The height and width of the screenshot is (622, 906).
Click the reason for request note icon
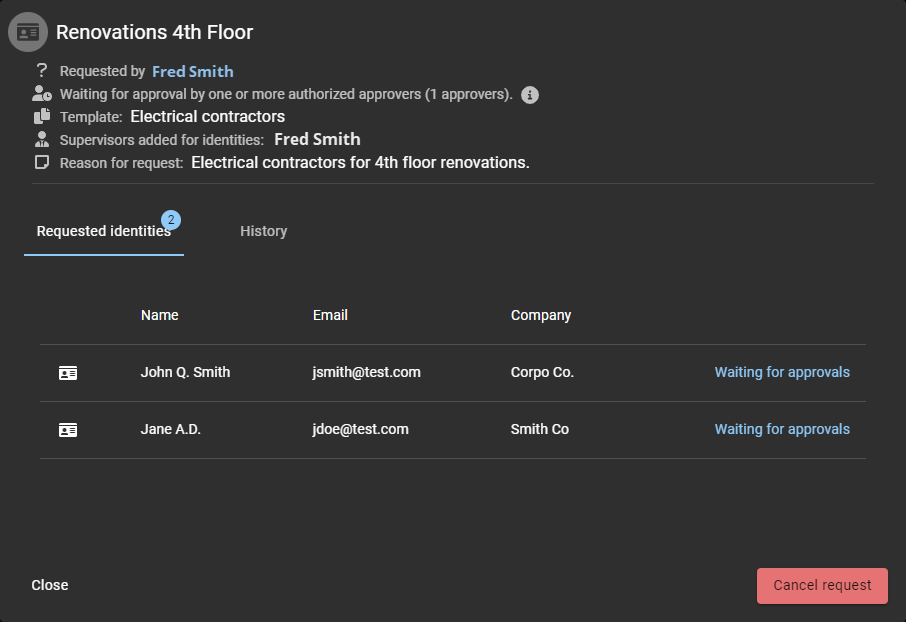pos(41,162)
